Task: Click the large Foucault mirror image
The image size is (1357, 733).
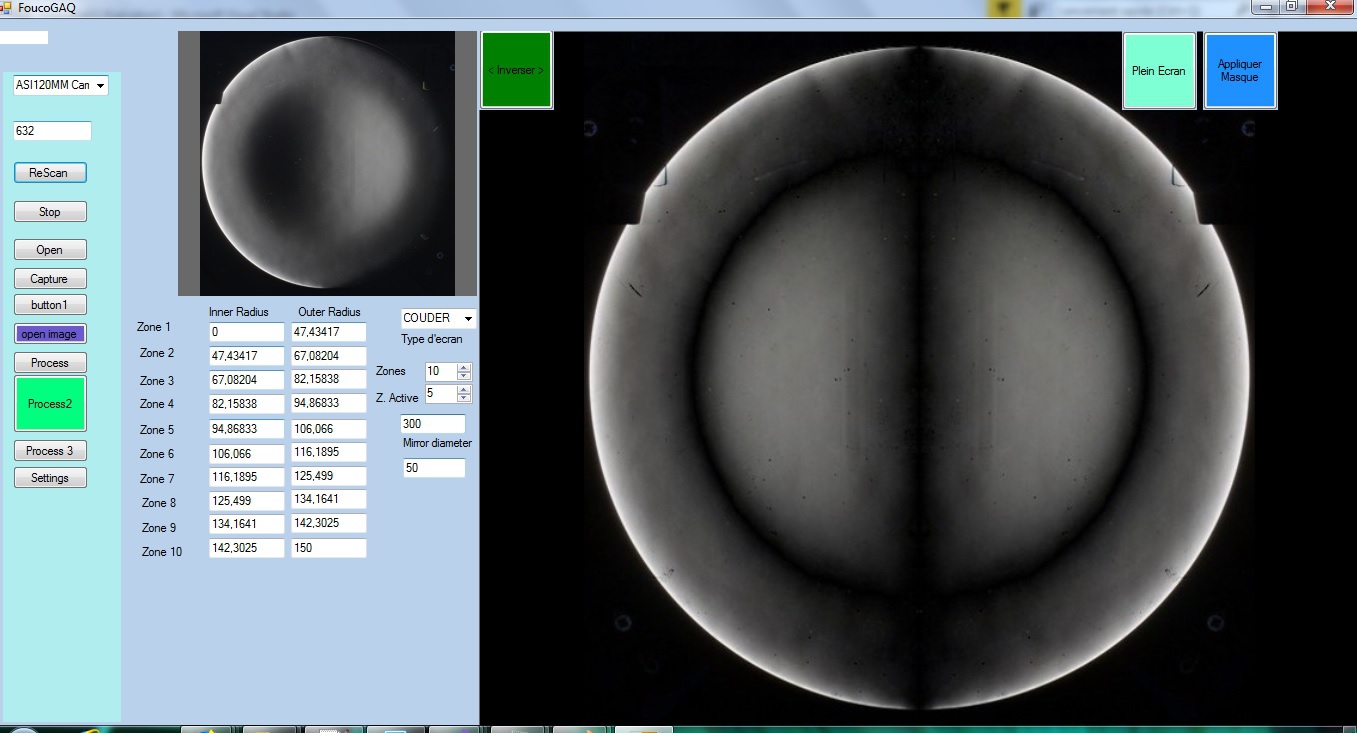Action: (x=918, y=378)
